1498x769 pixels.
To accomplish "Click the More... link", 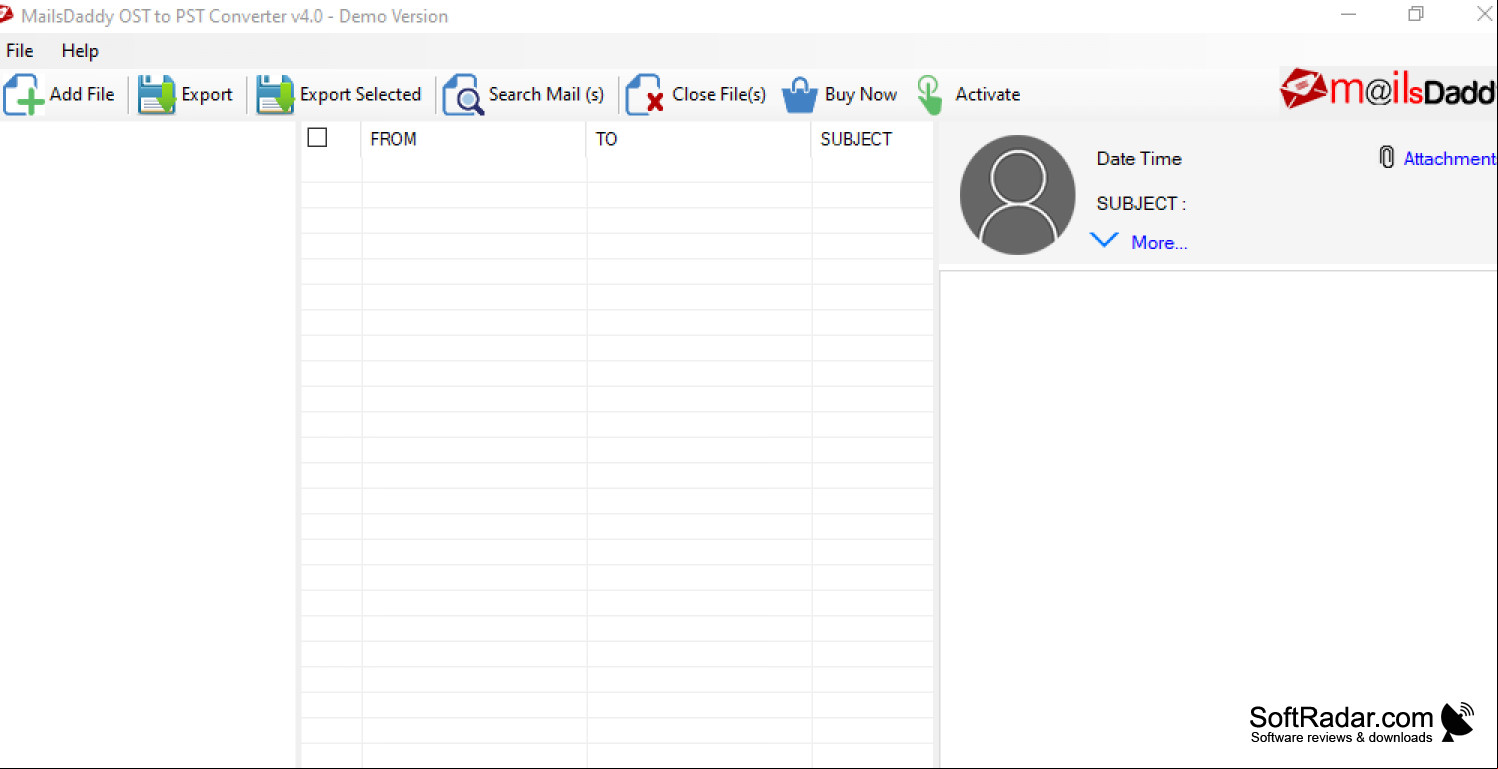I will click(1159, 242).
